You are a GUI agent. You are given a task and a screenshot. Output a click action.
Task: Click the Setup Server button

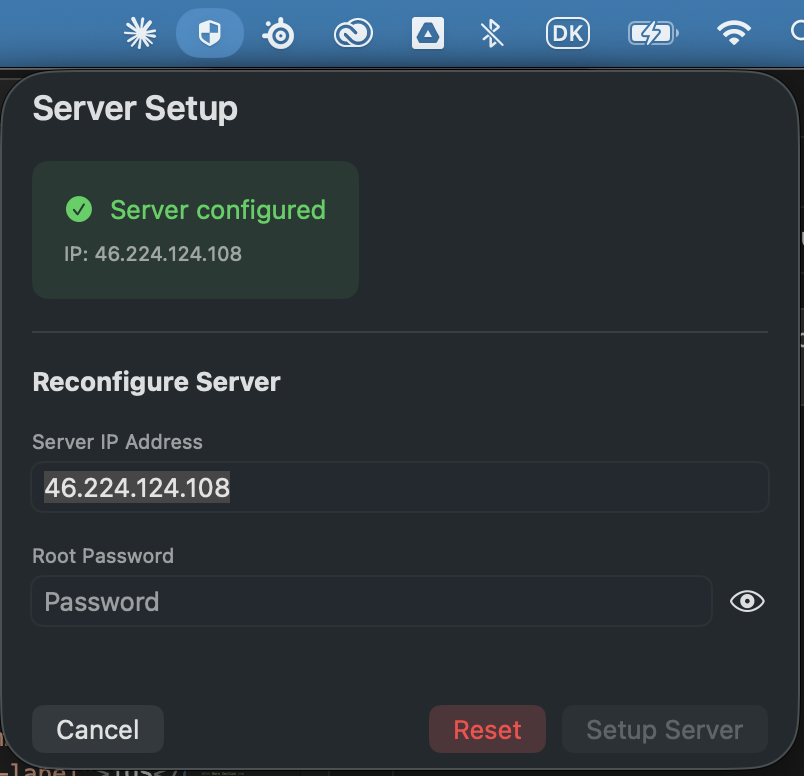pyautogui.click(x=664, y=729)
